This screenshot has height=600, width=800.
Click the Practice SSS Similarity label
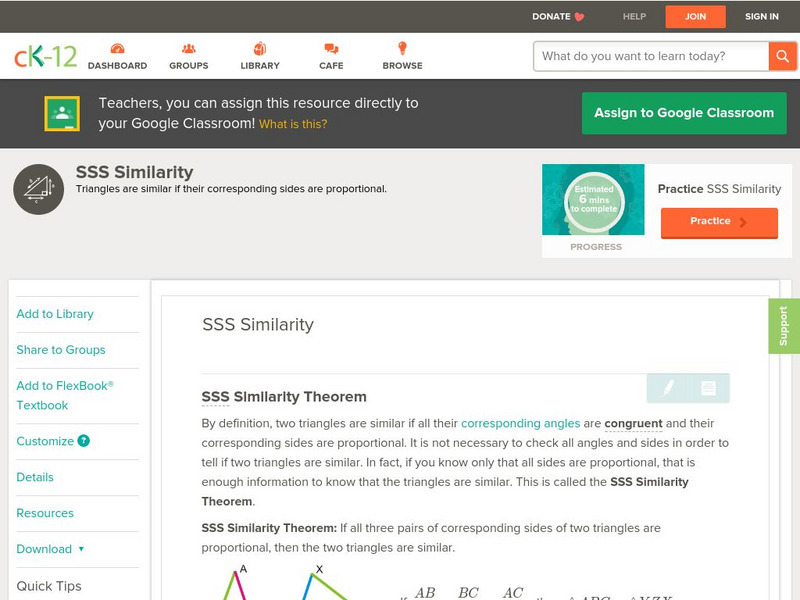(719, 189)
